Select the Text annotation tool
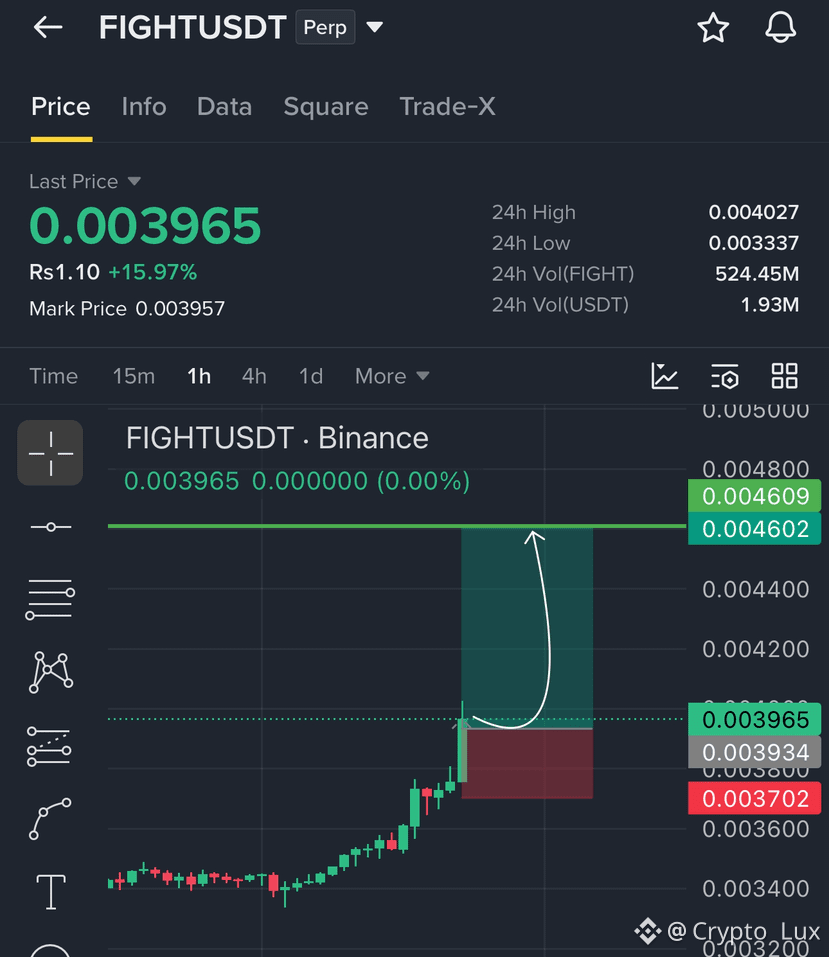The width and height of the screenshot is (829, 957). [x=51, y=892]
